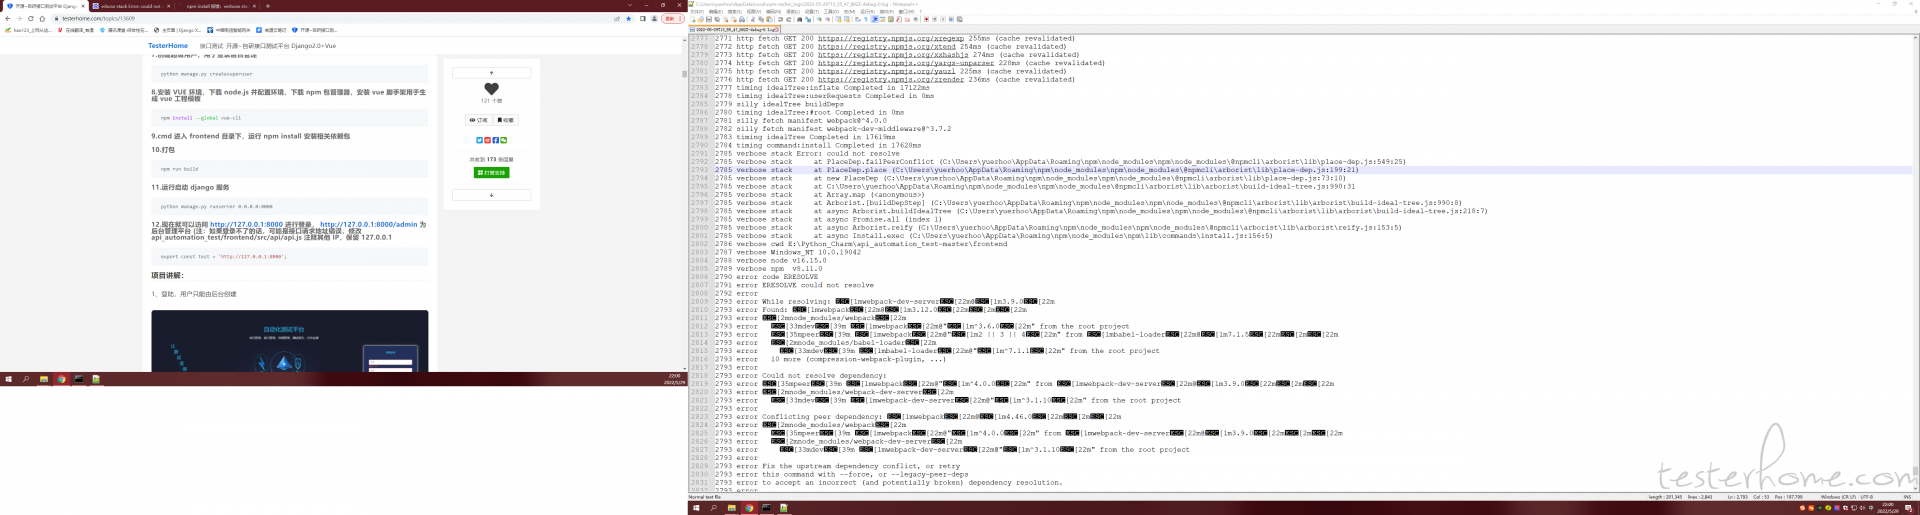Click the 'Windows (CR LF)' status bar entry
1920x515 pixels.
point(1837,497)
